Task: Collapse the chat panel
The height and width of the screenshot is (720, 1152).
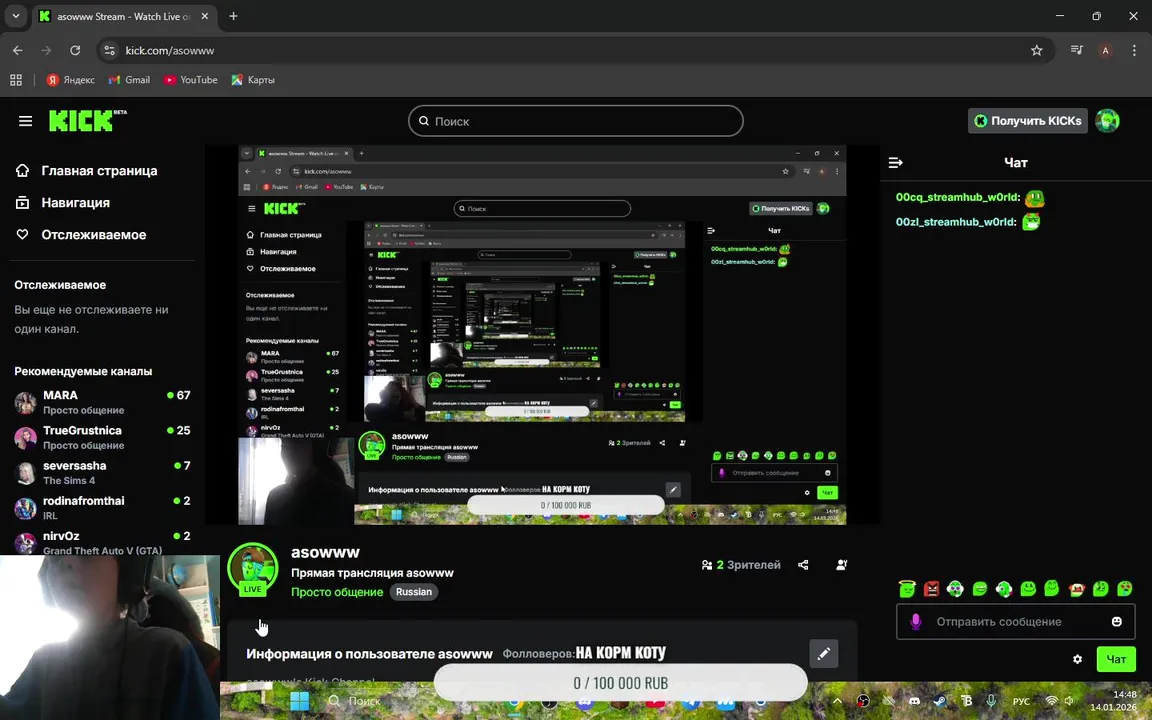Action: point(896,162)
